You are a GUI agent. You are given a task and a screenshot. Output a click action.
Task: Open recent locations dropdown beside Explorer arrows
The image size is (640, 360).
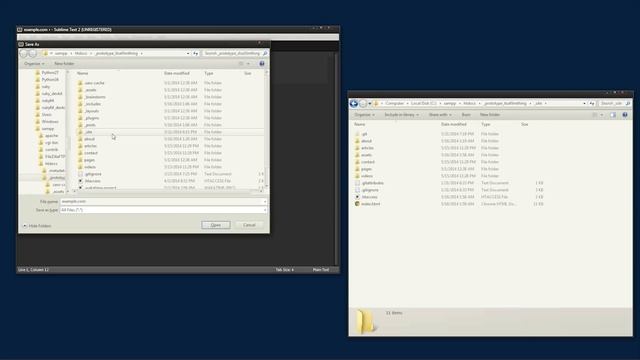370,104
